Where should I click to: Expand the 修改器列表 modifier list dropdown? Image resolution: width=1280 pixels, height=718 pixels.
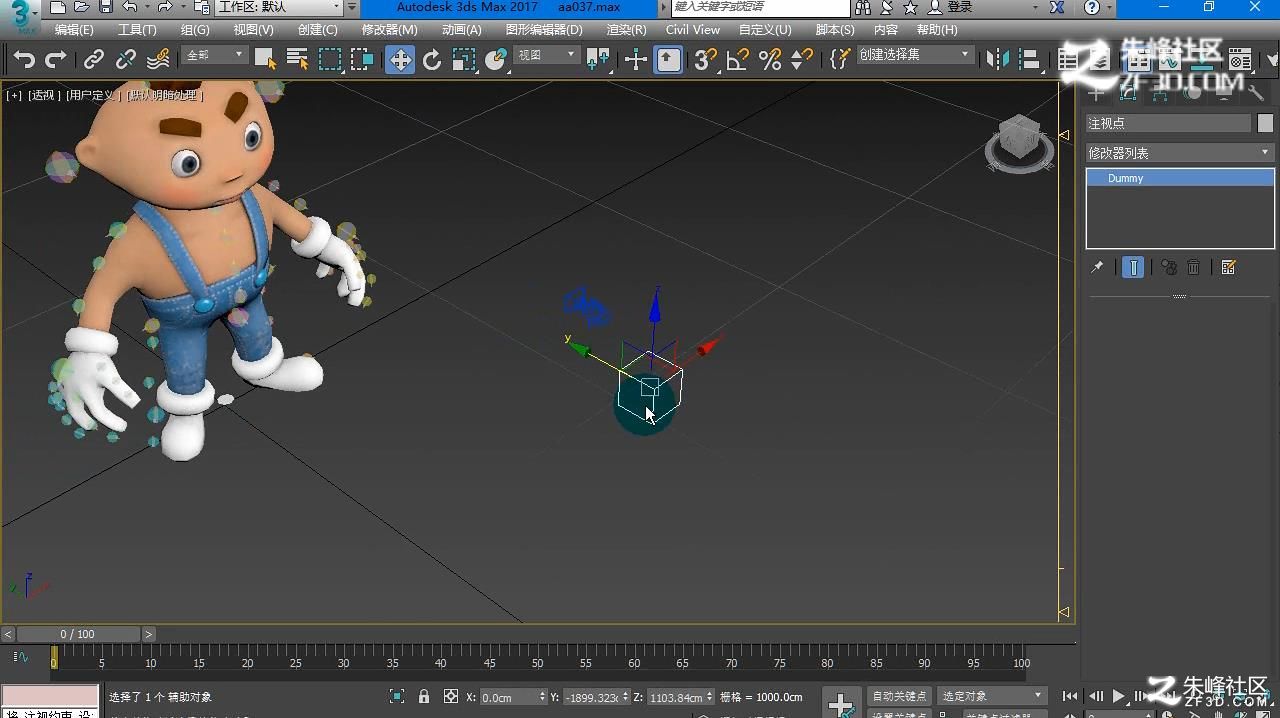(1180, 153)
